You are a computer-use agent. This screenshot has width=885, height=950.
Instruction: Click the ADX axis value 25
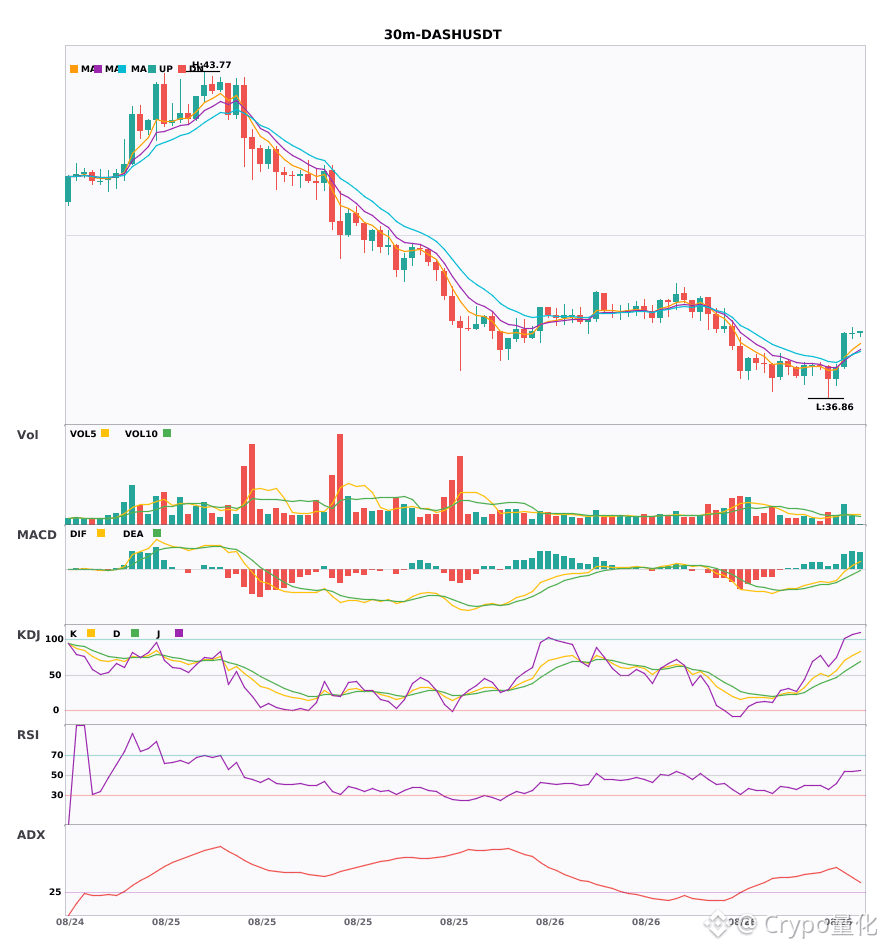pos(55,892)
